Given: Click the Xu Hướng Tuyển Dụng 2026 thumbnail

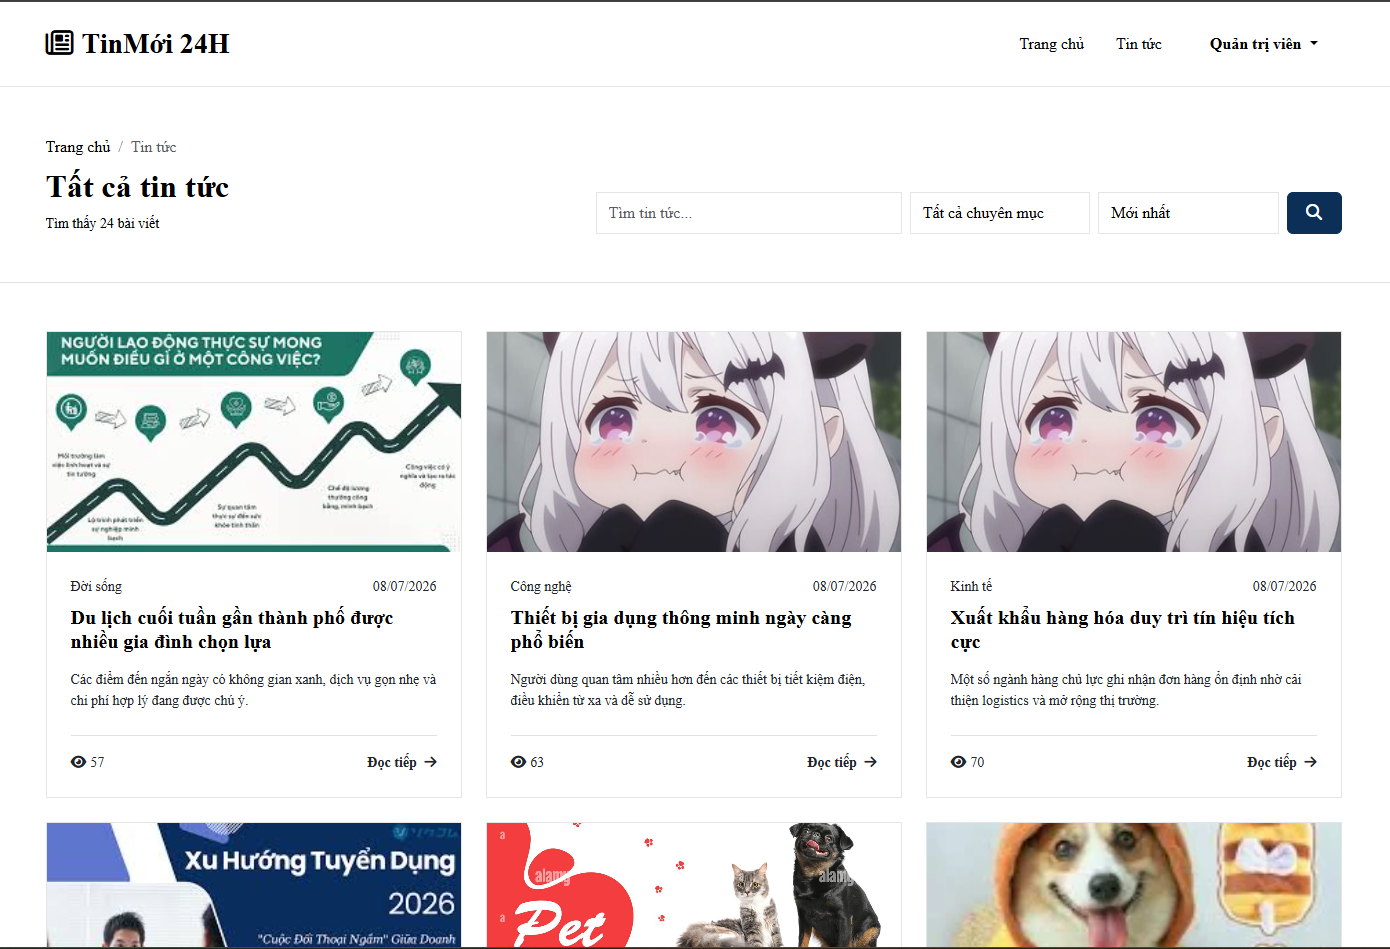Looking at the screenshot, I should point(254,885).
